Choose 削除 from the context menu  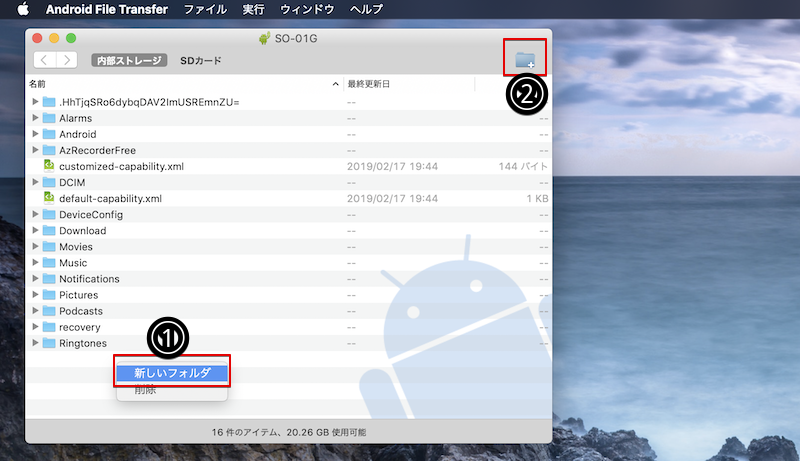click(145, 390)
